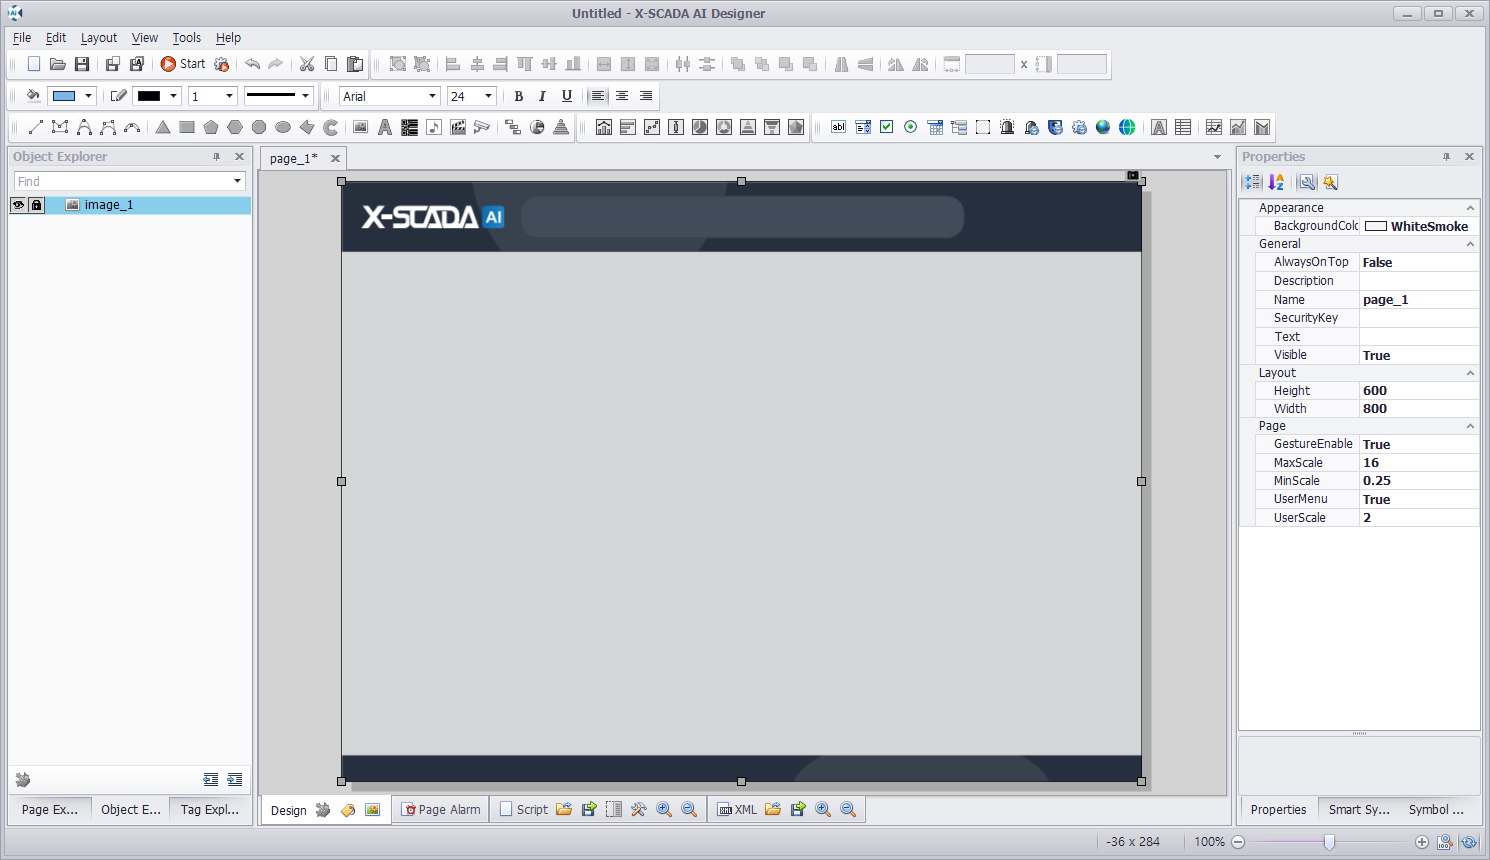The width and height of the screenshot is (1490, 860).
Task: Toggle visibility eye for image_1
Action: coord(18,205)
